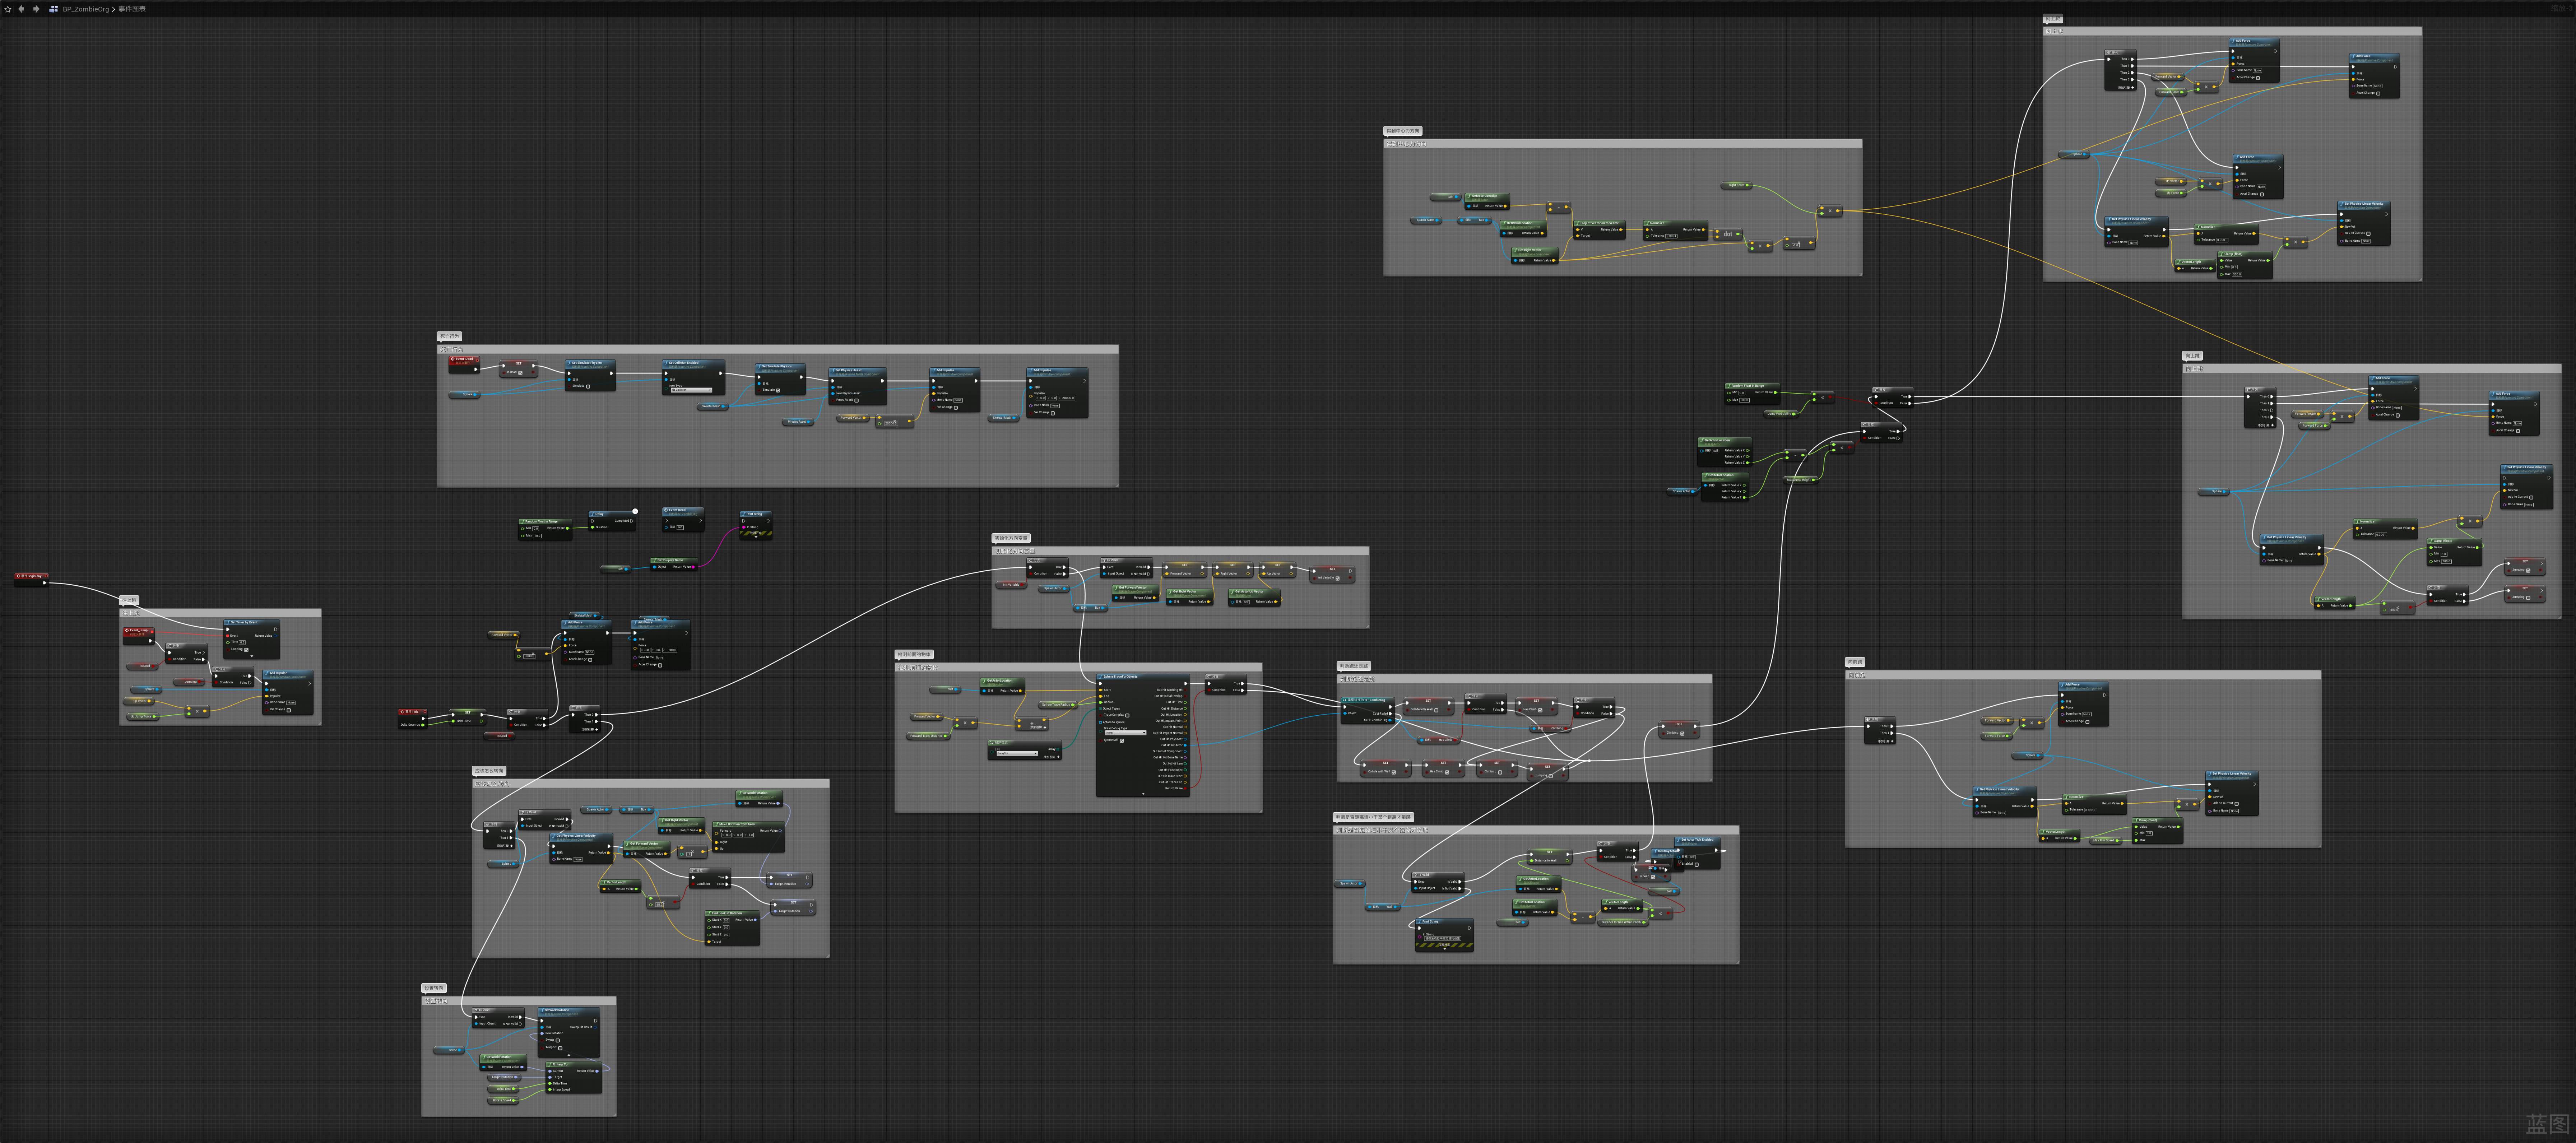Select 事件图表 in the breadcrumb

pos(132,9)
